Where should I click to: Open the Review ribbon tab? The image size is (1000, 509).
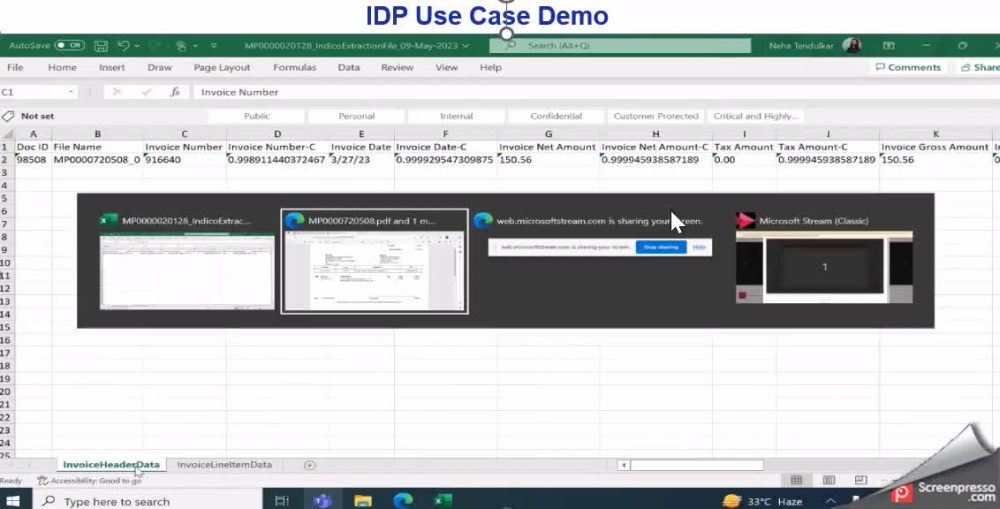click(397, 67)
